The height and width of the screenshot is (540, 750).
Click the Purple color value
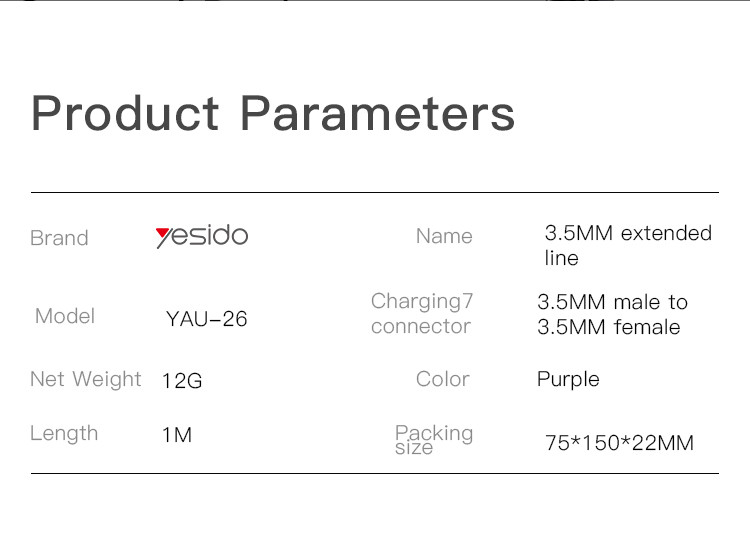[568, 379]
